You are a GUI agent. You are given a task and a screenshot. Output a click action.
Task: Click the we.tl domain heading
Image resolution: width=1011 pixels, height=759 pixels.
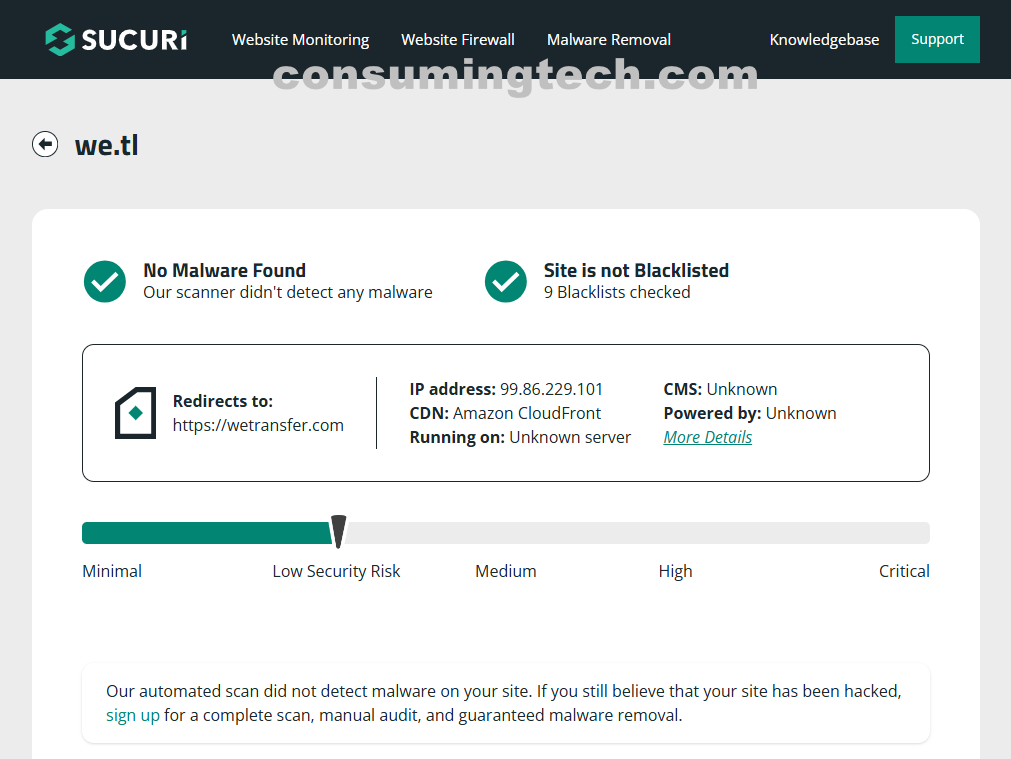pyautogui.click(x=107, y=145)
